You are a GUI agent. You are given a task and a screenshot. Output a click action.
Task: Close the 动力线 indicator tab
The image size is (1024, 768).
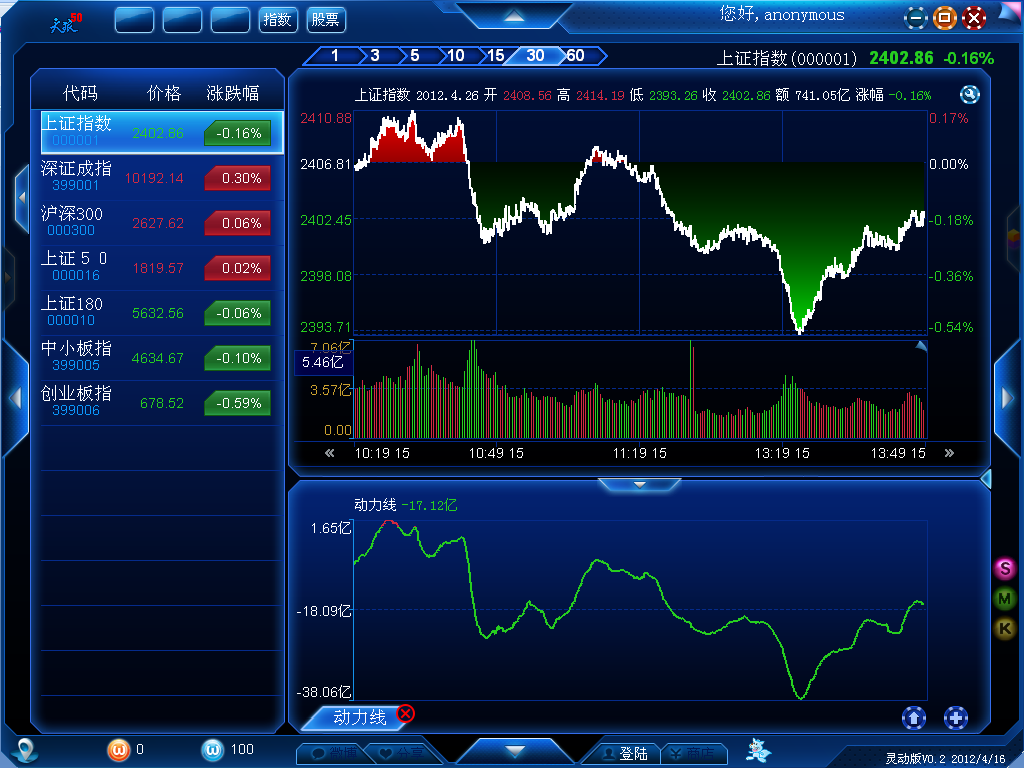point(406,713)
